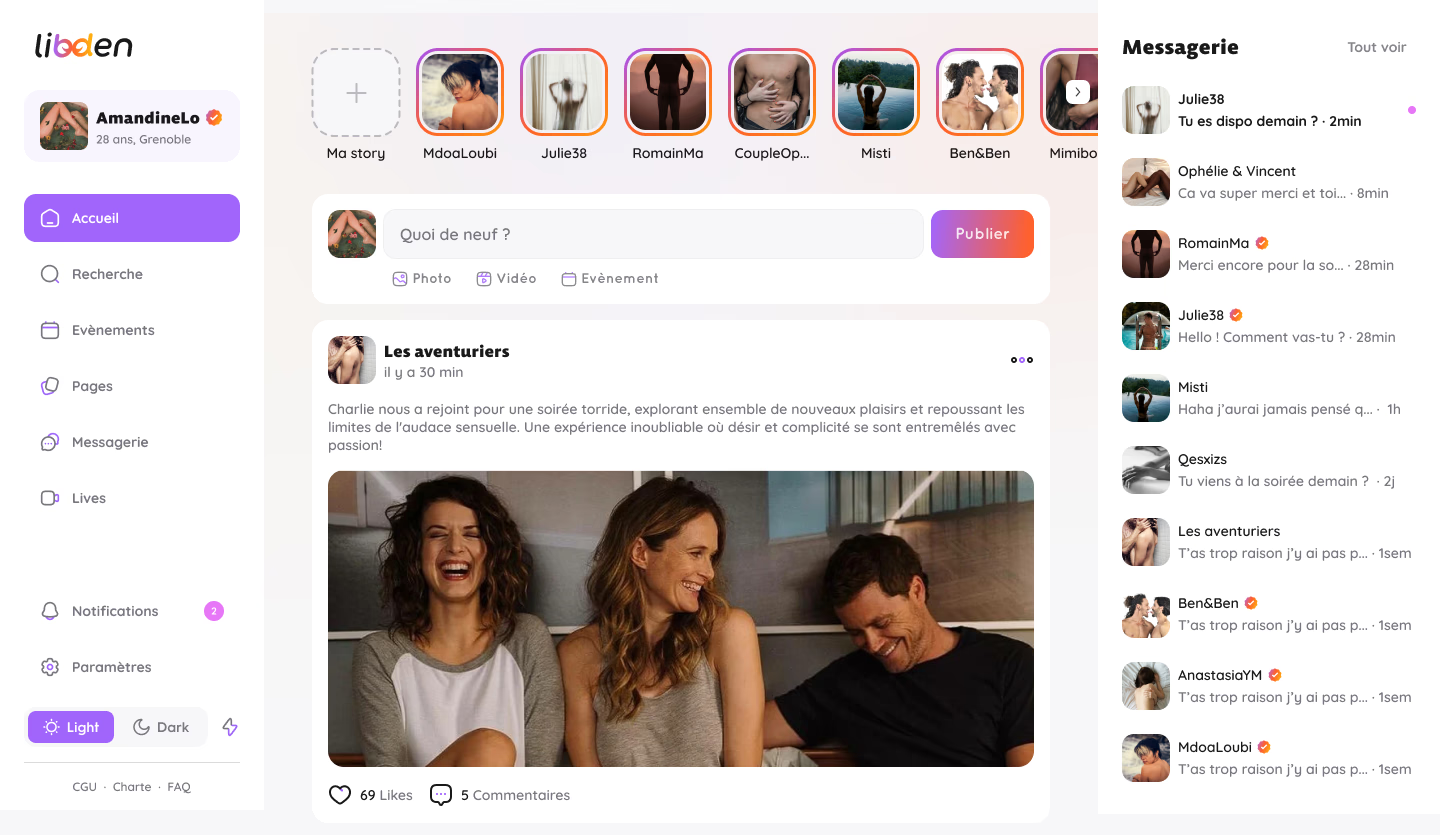
Task: Attach a Photo to the new post
Action: 421,279
